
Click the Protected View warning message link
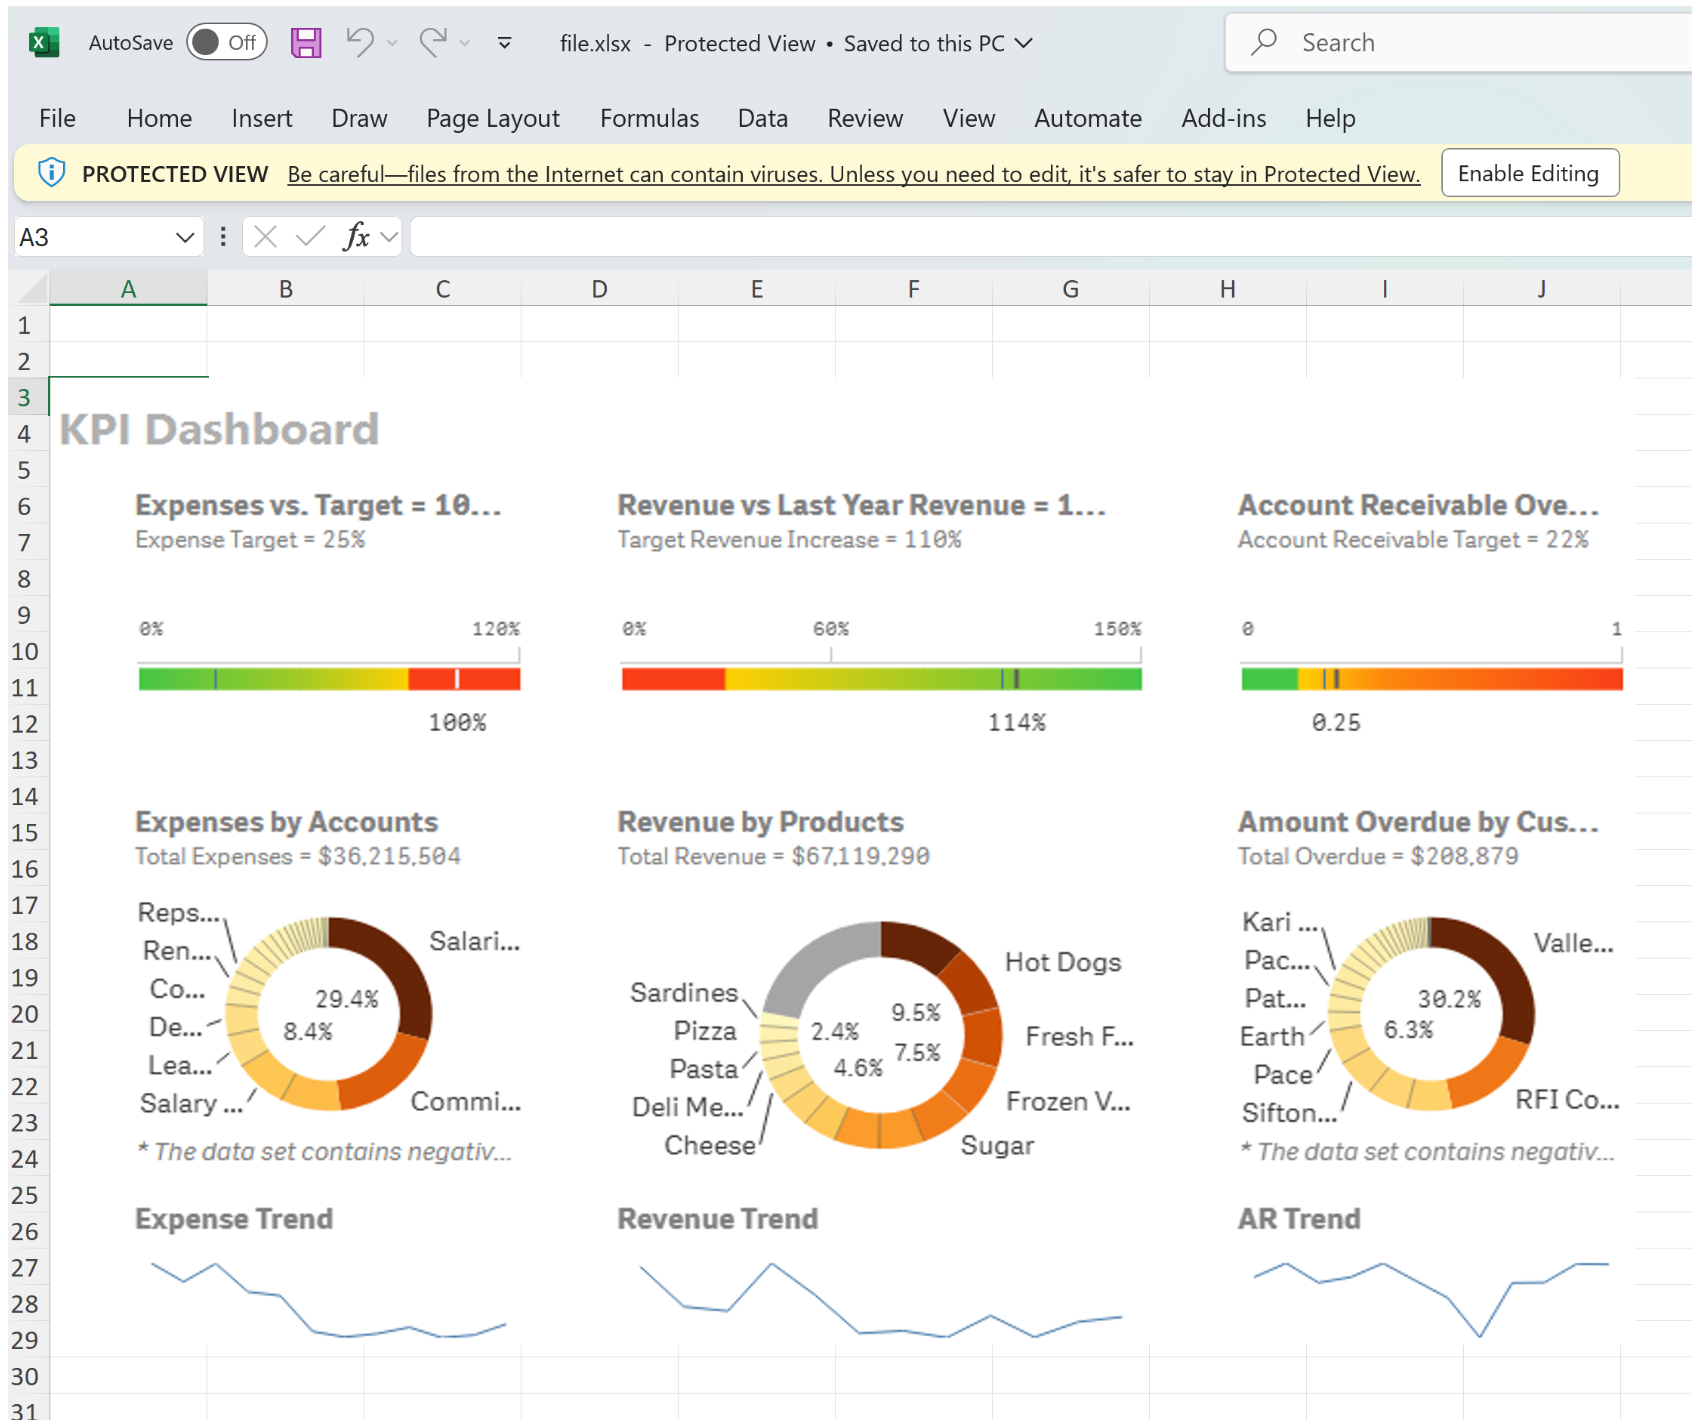tap(853, 174)
